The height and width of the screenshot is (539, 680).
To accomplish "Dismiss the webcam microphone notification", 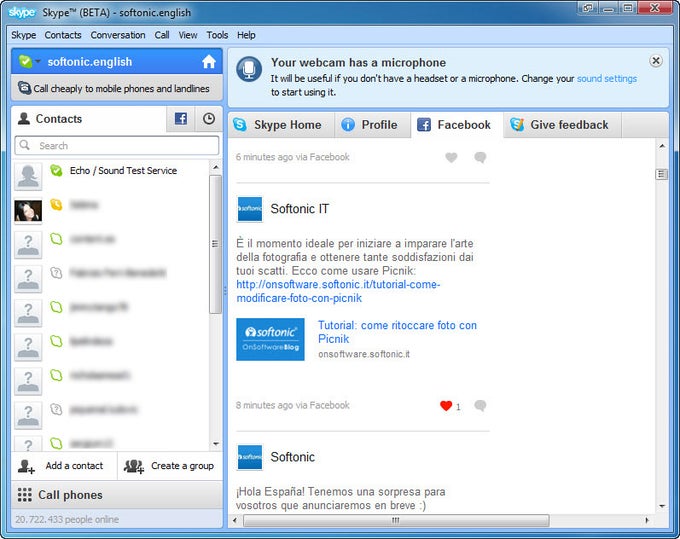I will 656,61.
